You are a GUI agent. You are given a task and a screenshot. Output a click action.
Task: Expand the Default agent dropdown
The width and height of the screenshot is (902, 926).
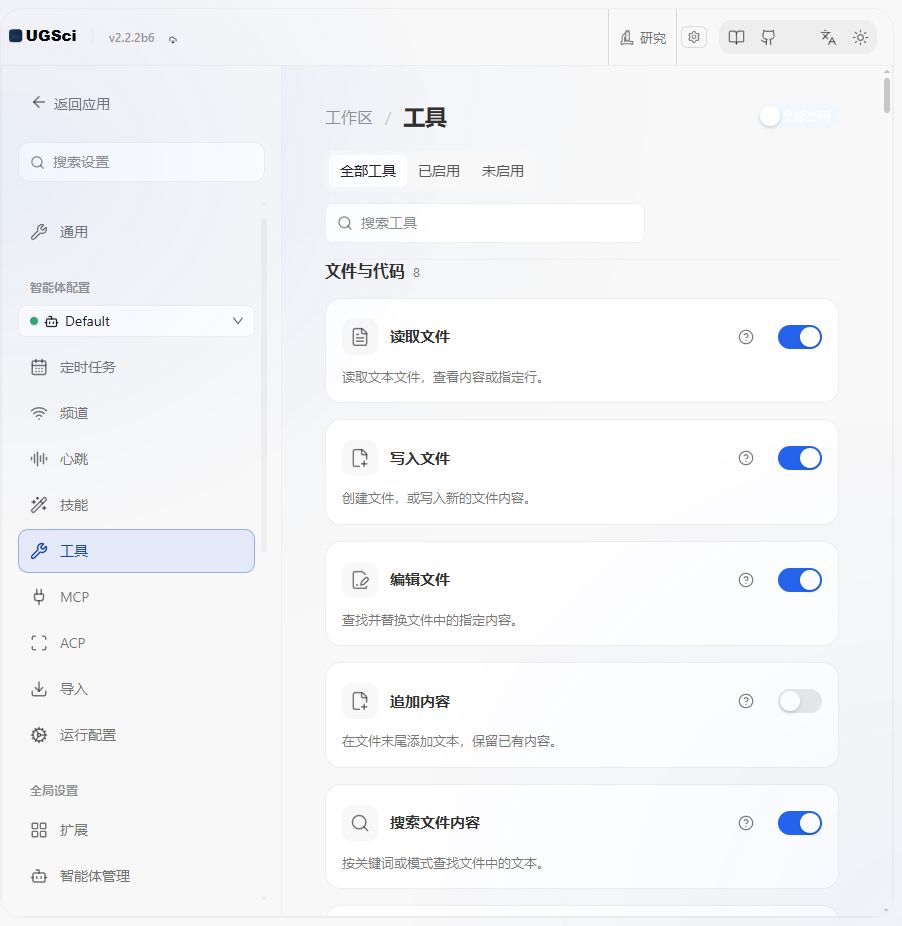pyautogui.click(x=136, y=321)
